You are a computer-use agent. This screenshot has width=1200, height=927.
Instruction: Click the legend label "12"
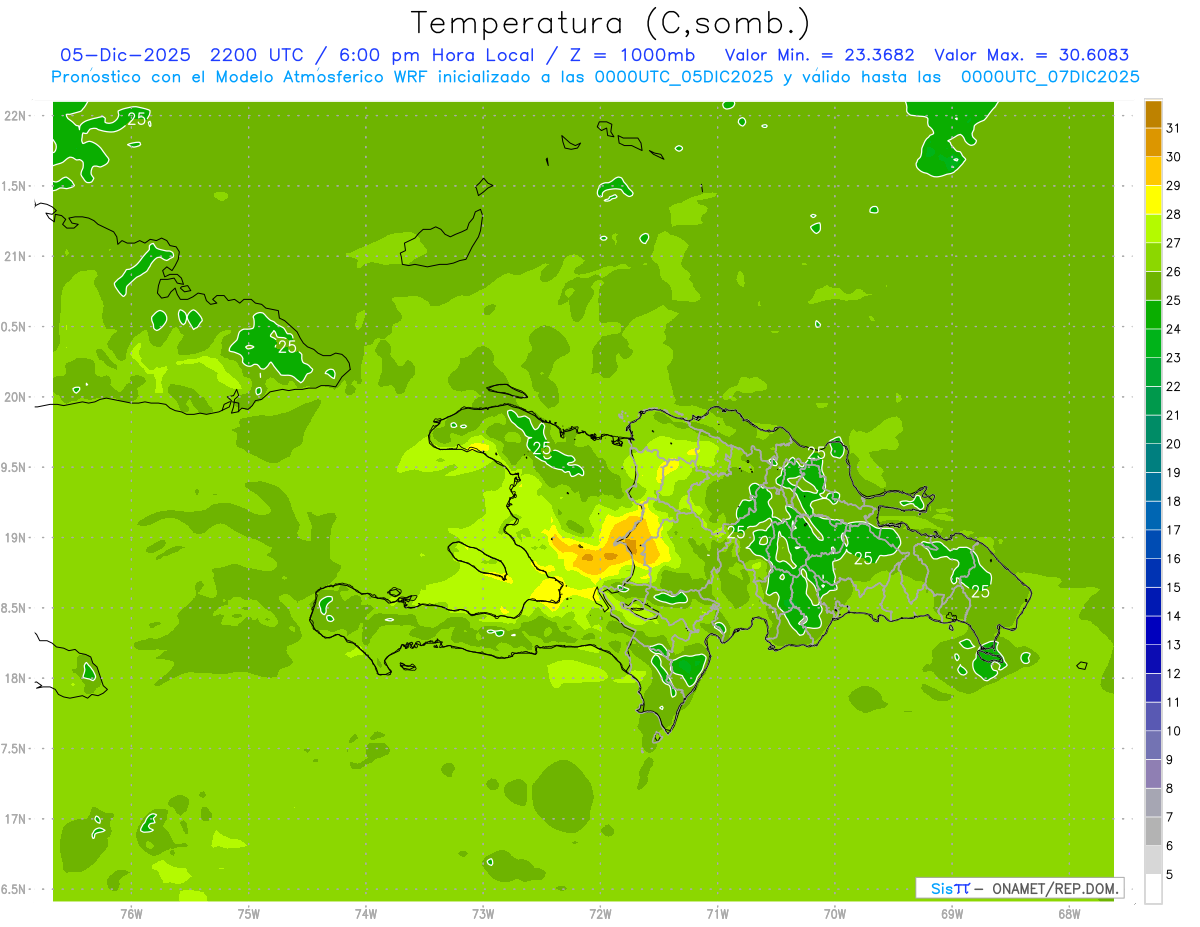coord(1174,673)
